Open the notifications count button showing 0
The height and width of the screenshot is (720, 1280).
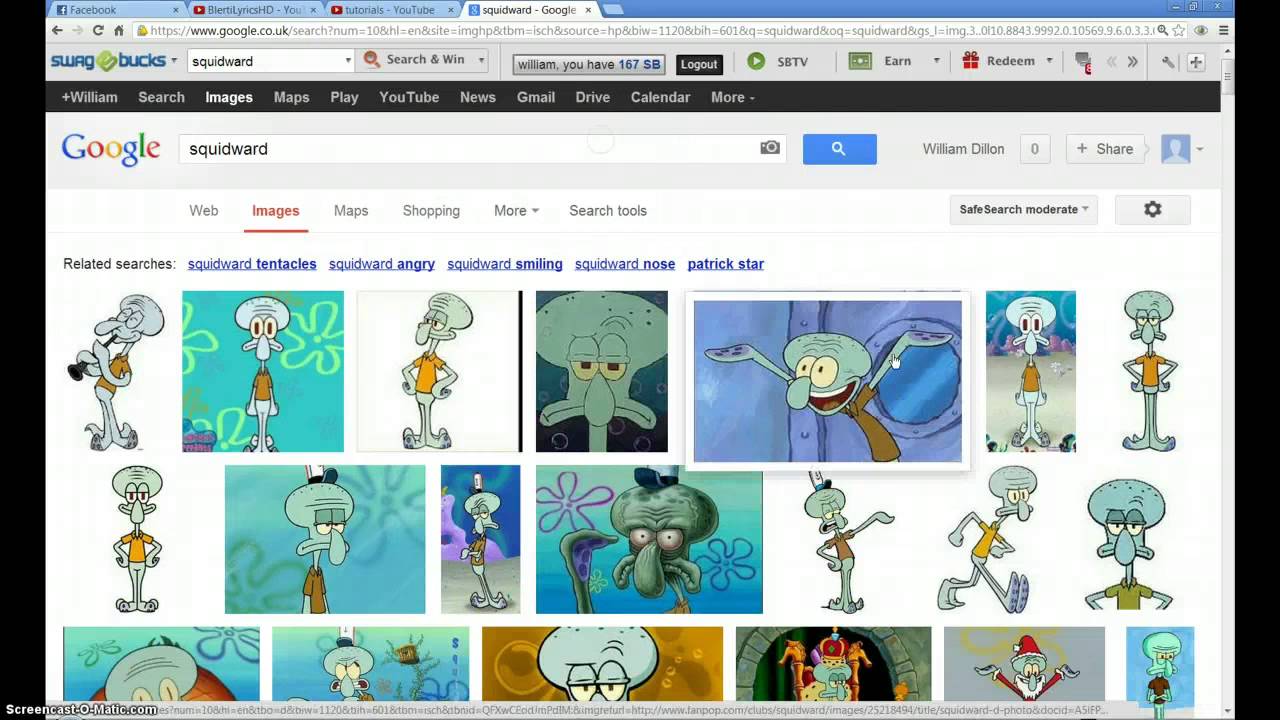coord(1035,149)
